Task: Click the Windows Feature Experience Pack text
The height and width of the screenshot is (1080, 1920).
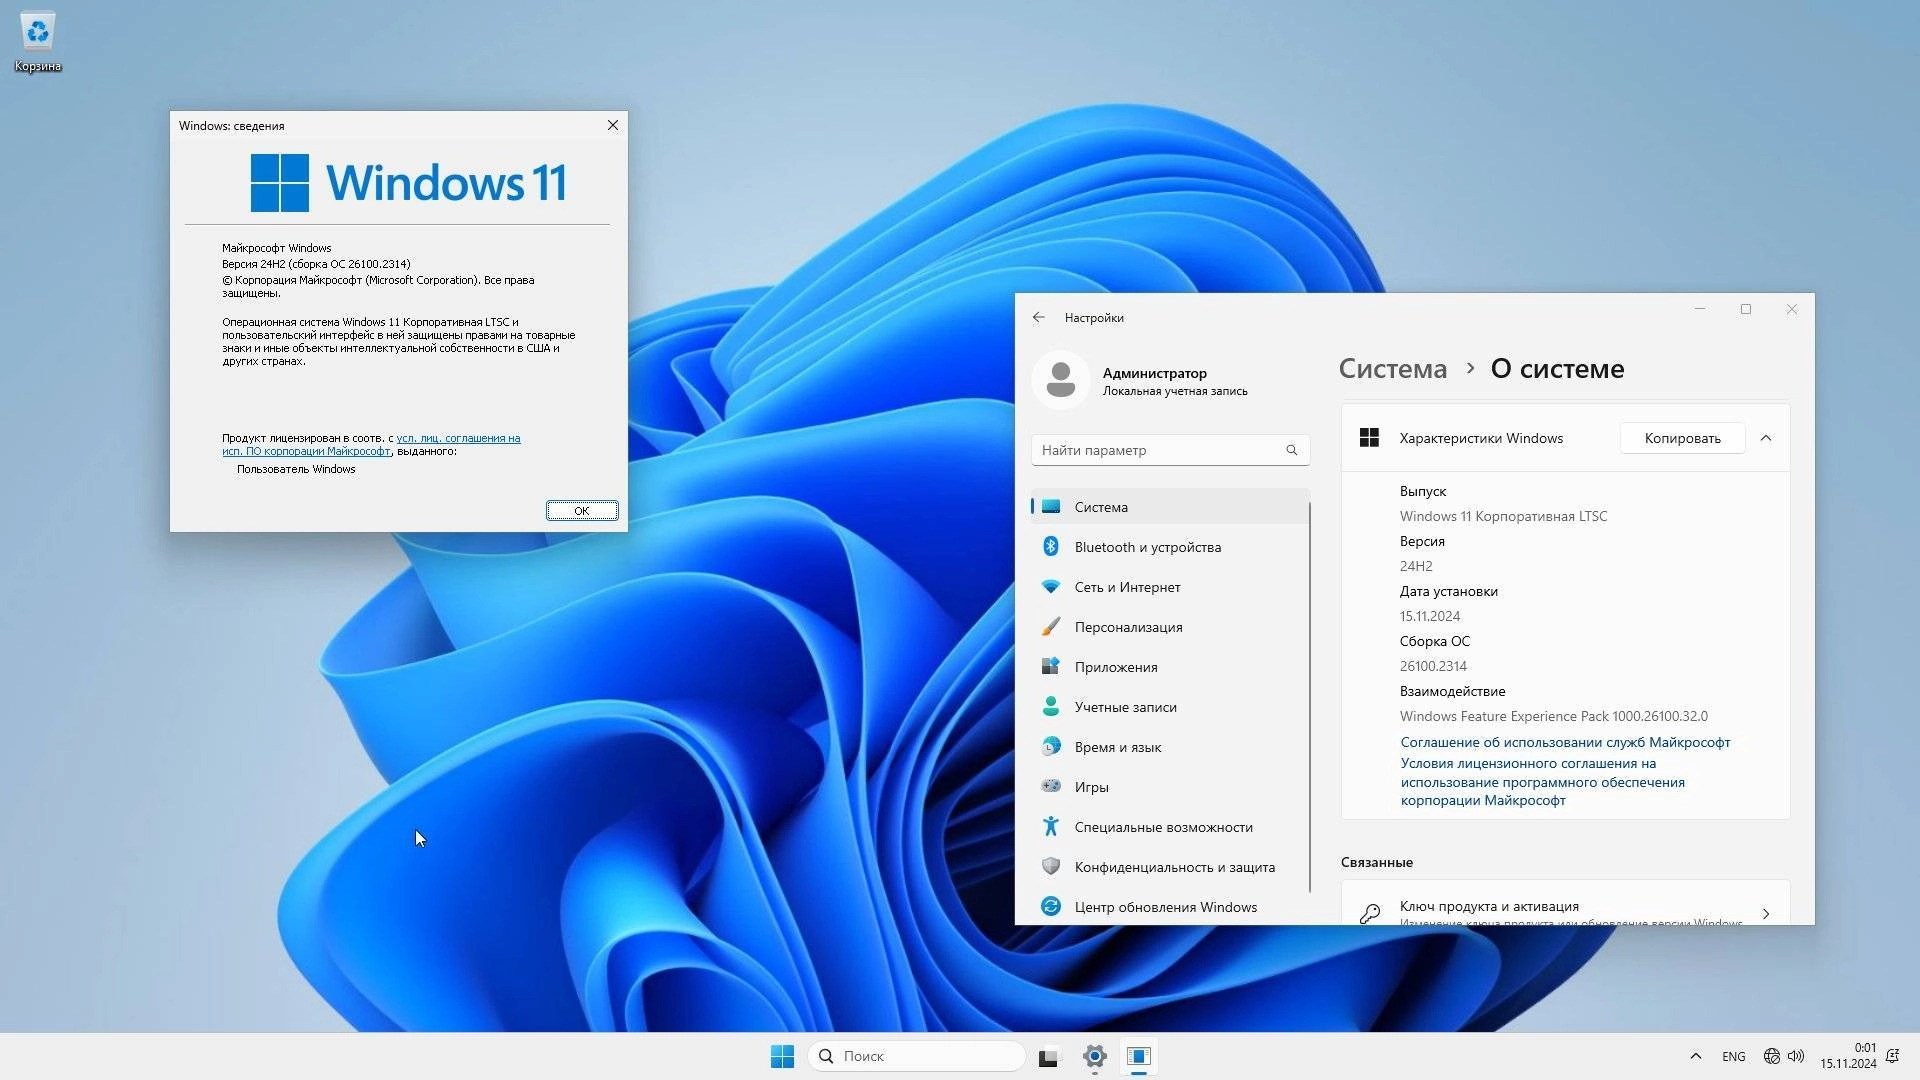Action: pos(1553,716)
